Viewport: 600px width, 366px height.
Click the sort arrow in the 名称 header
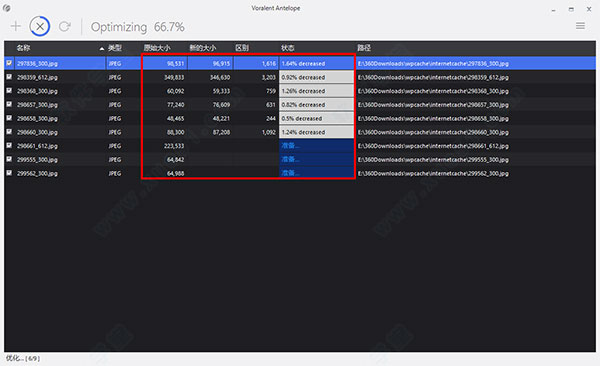(x=101, y=49)
